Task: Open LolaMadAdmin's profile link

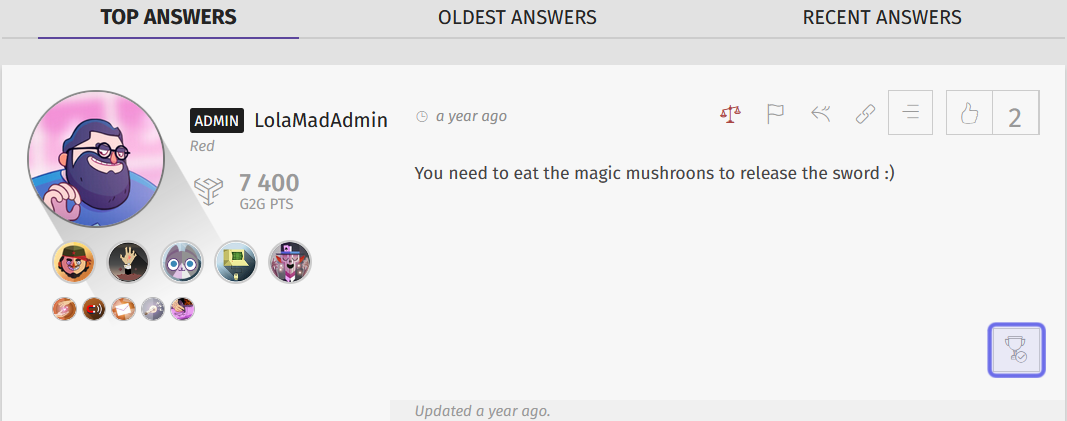Action: tap(321, 120)
